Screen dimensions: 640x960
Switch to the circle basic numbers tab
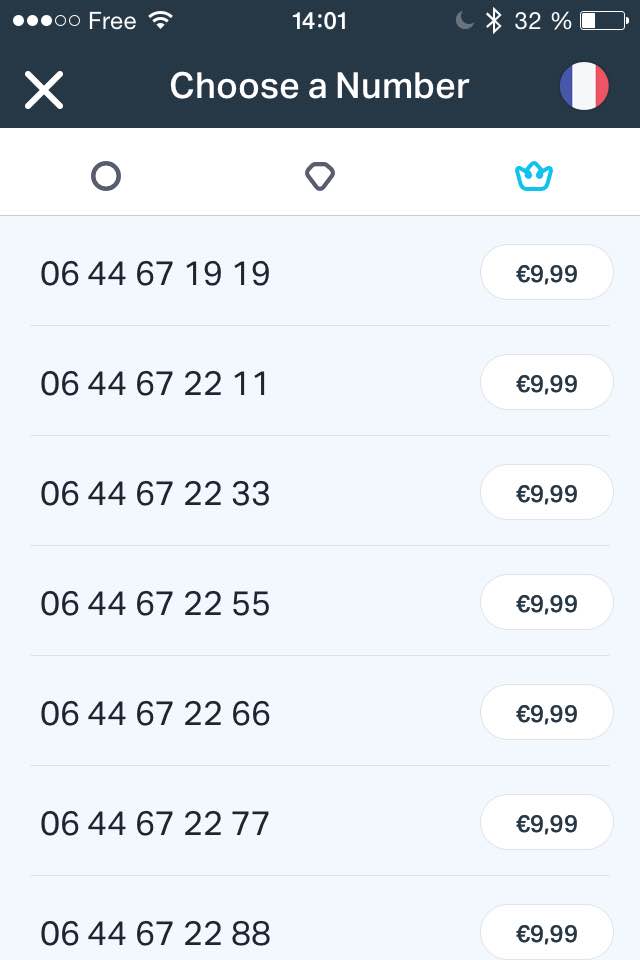[106, 177]
